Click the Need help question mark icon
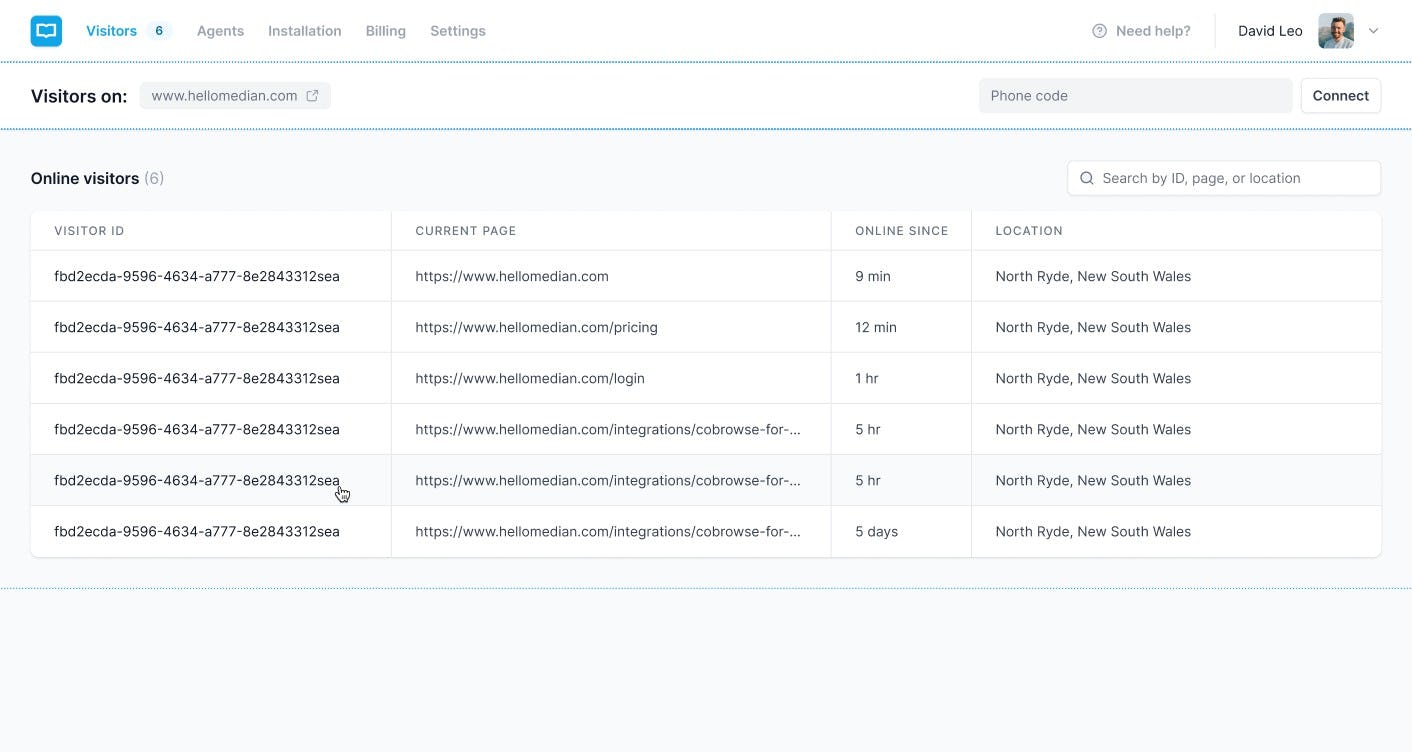Viewport: 1412px width, 752px height. coord(1099,30)
